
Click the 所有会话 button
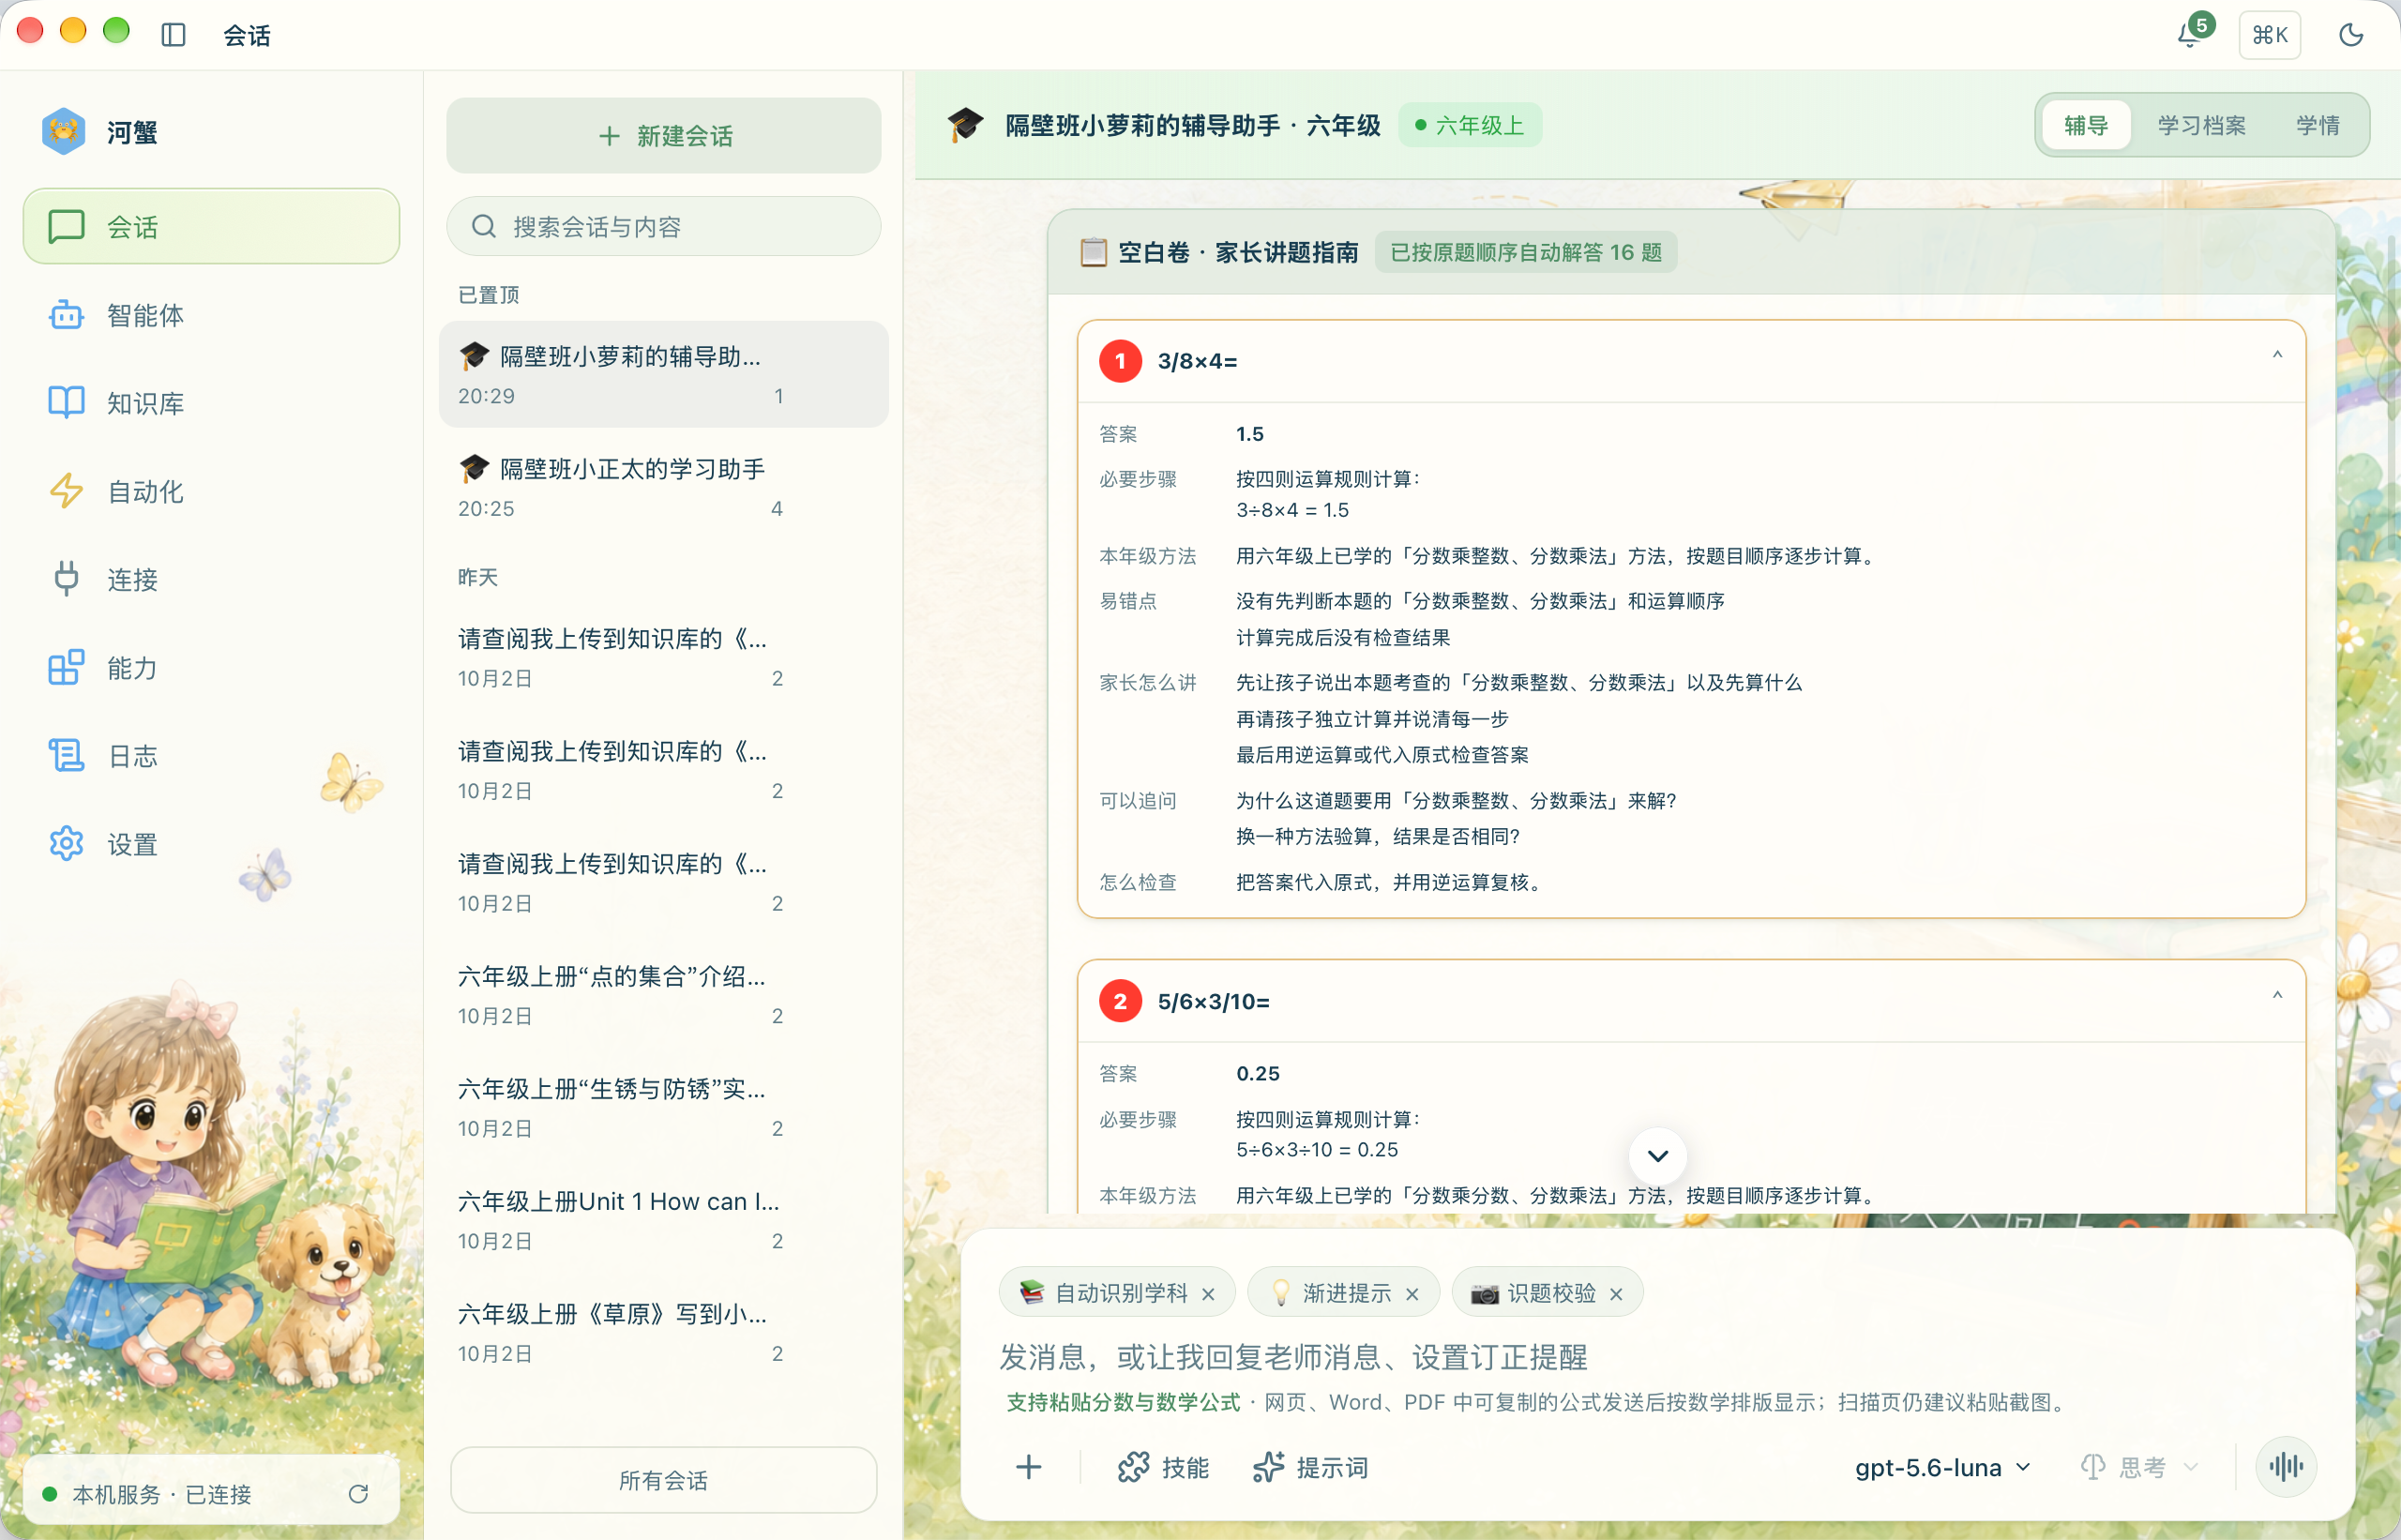pyautogui.click(x=663, y=1480)
